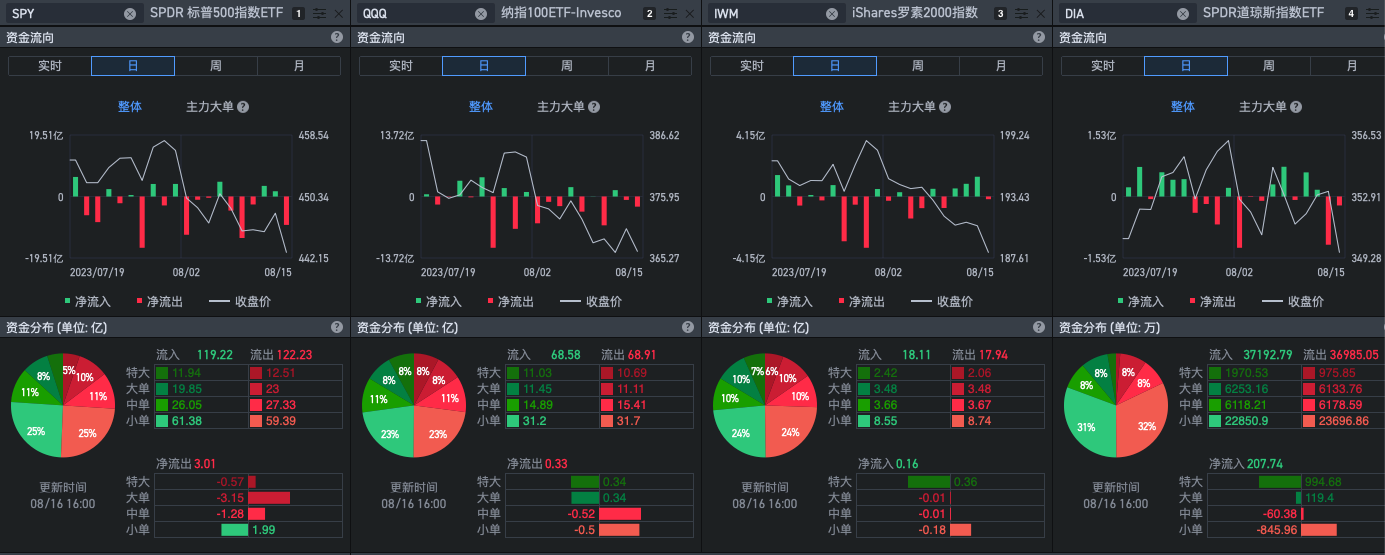Click link-group badge 3 in IWM panel
This screenshot has height=555, width=1385.
pos(1000,14)
